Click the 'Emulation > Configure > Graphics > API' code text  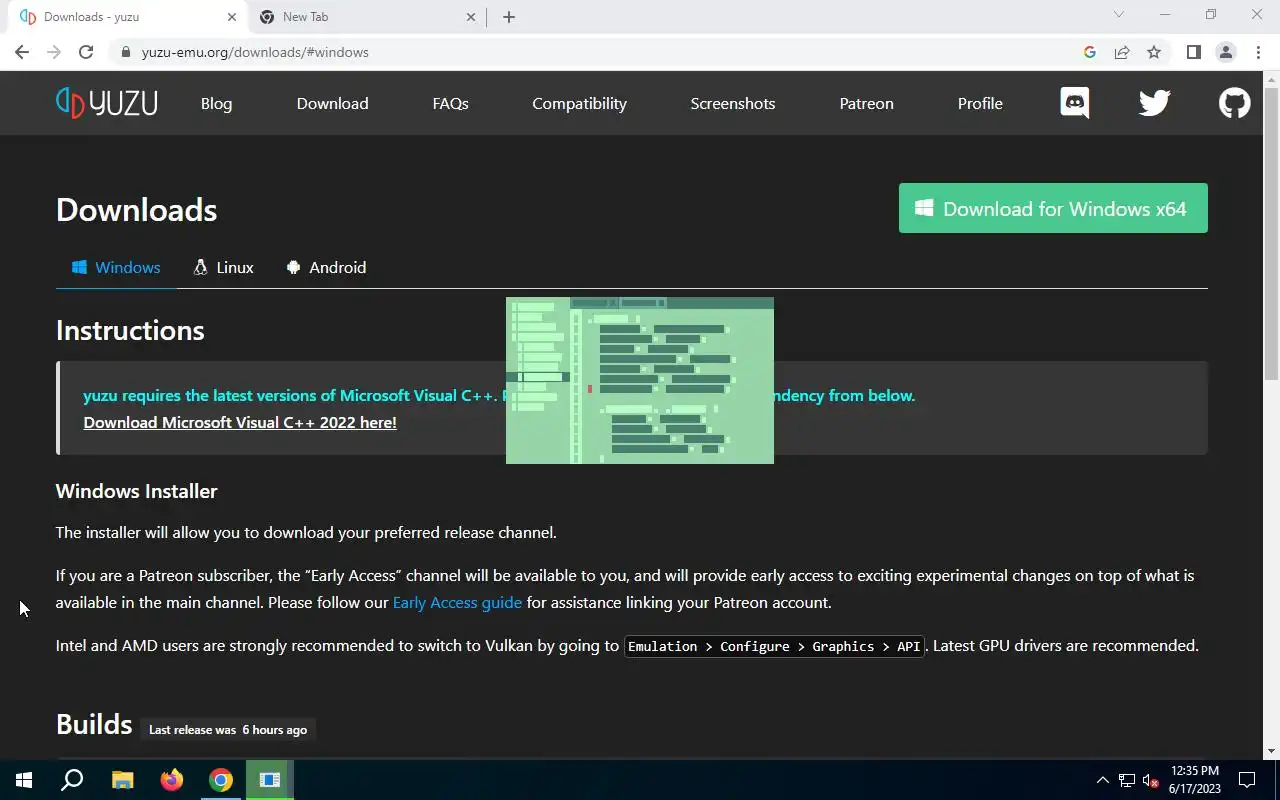click(x=774, y=646)
